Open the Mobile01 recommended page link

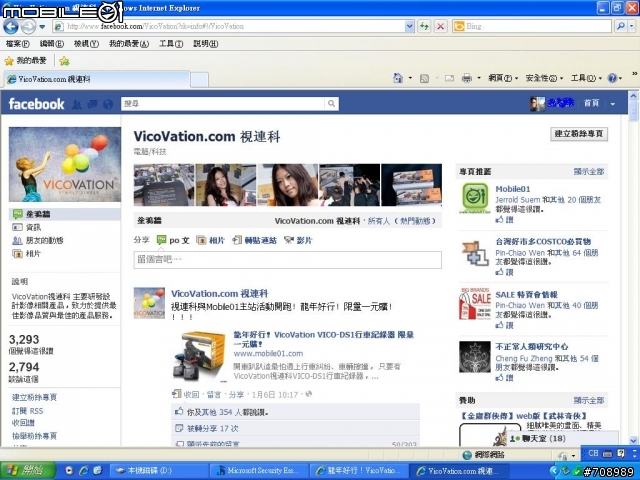(513, 189)
